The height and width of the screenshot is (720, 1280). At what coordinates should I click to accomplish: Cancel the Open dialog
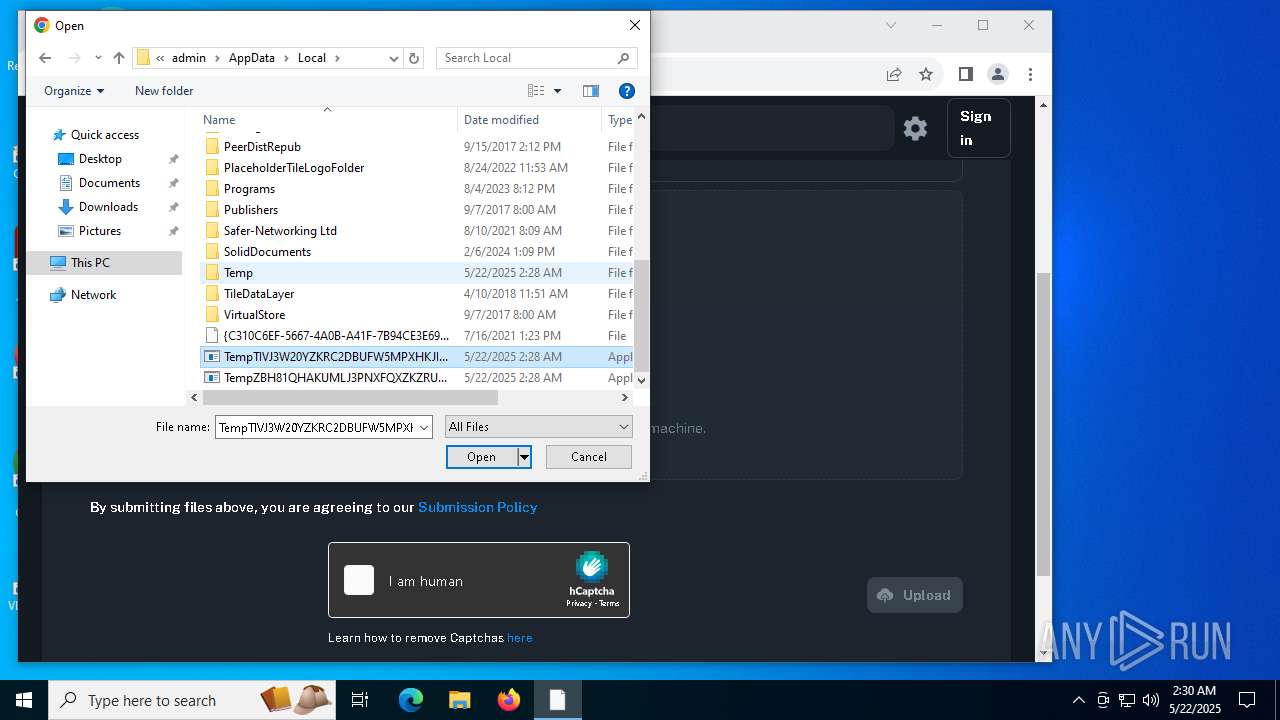[589, 457]
